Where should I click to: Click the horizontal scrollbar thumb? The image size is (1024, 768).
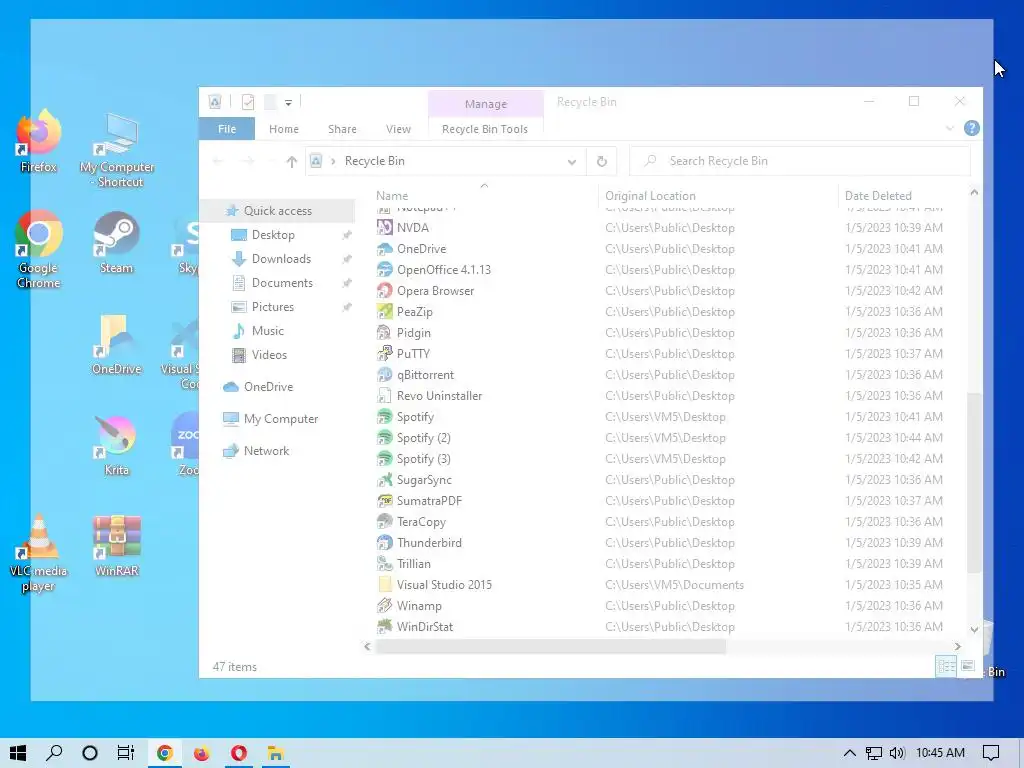click(551, 646)
